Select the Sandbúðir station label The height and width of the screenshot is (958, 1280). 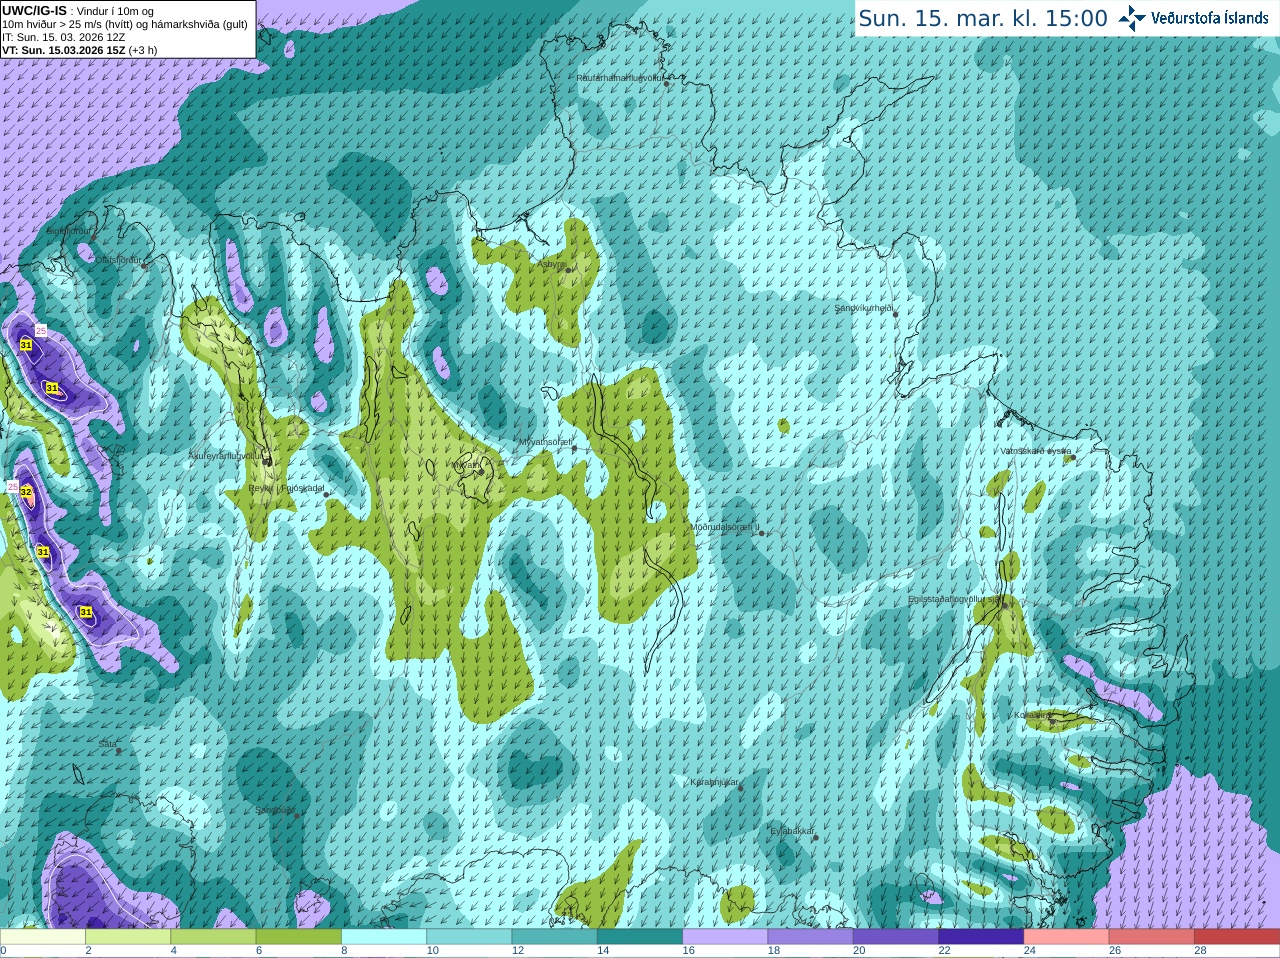click(275, 810)
